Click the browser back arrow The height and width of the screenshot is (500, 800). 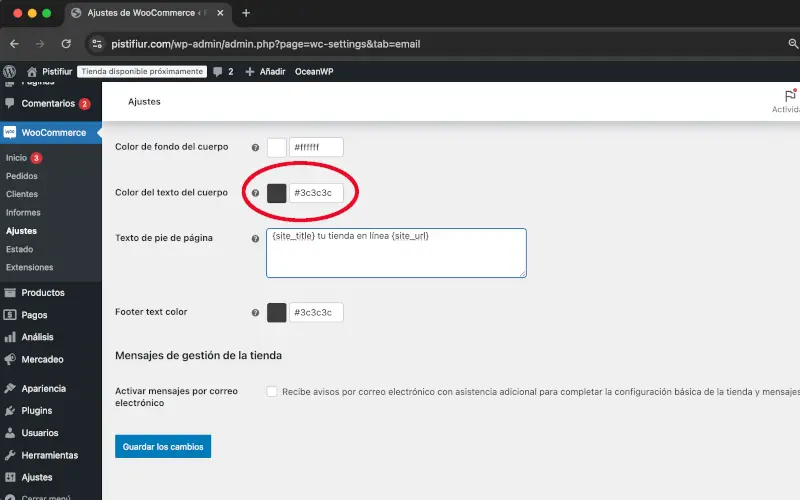(x=14, y=44)
